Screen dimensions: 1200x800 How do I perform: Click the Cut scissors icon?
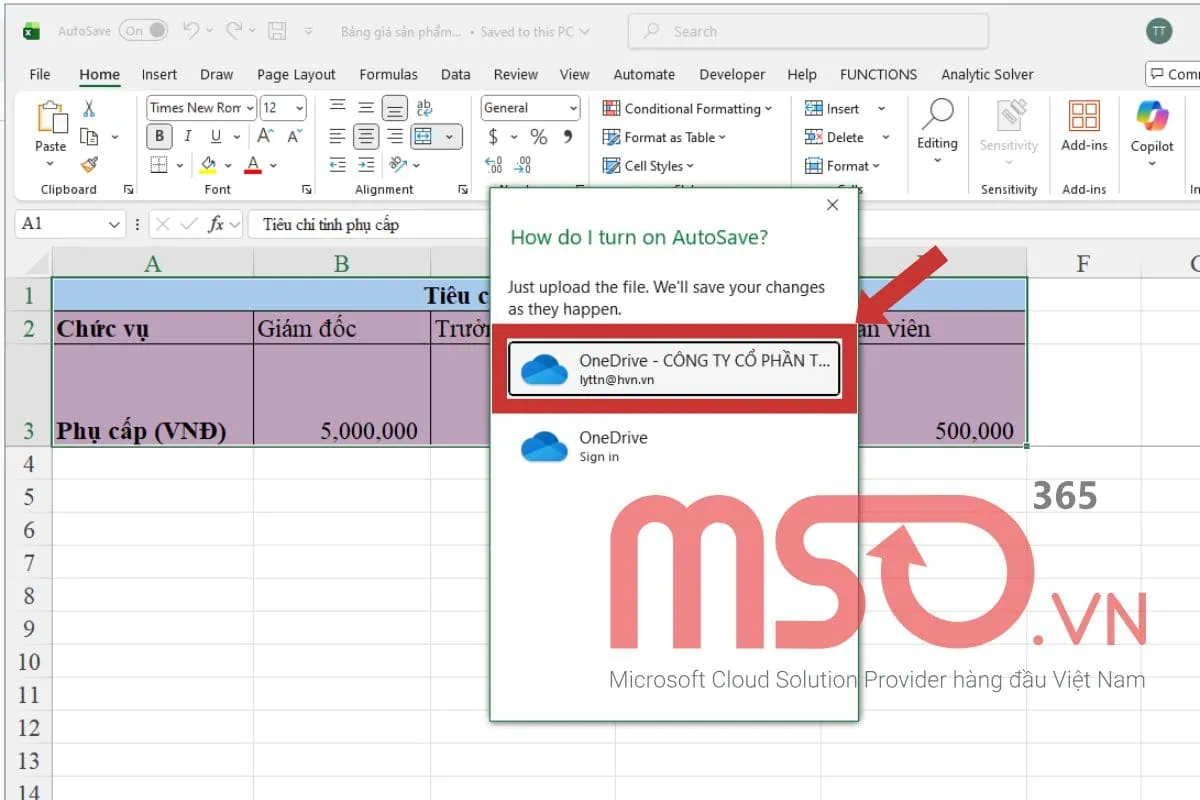point(89,109)
